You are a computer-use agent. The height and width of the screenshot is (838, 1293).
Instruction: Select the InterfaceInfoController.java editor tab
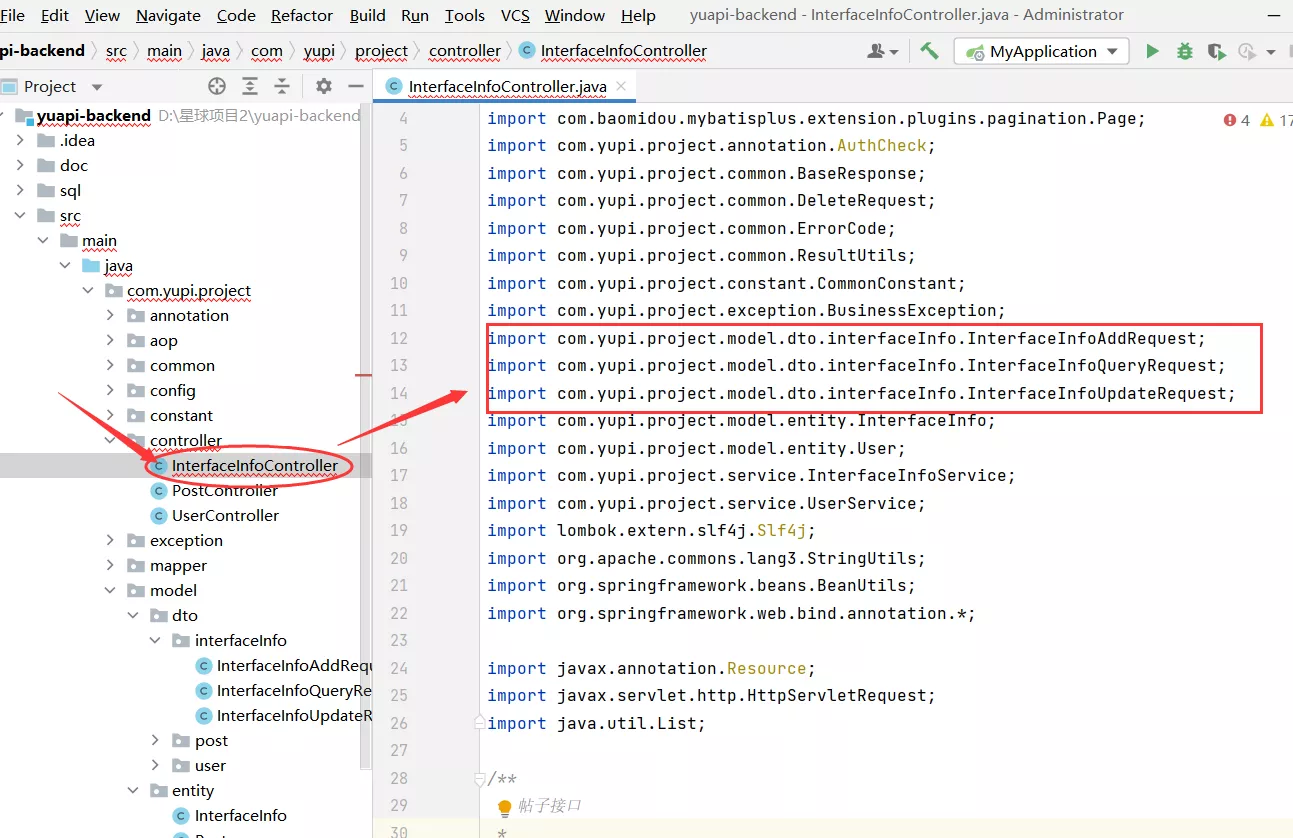506,87
